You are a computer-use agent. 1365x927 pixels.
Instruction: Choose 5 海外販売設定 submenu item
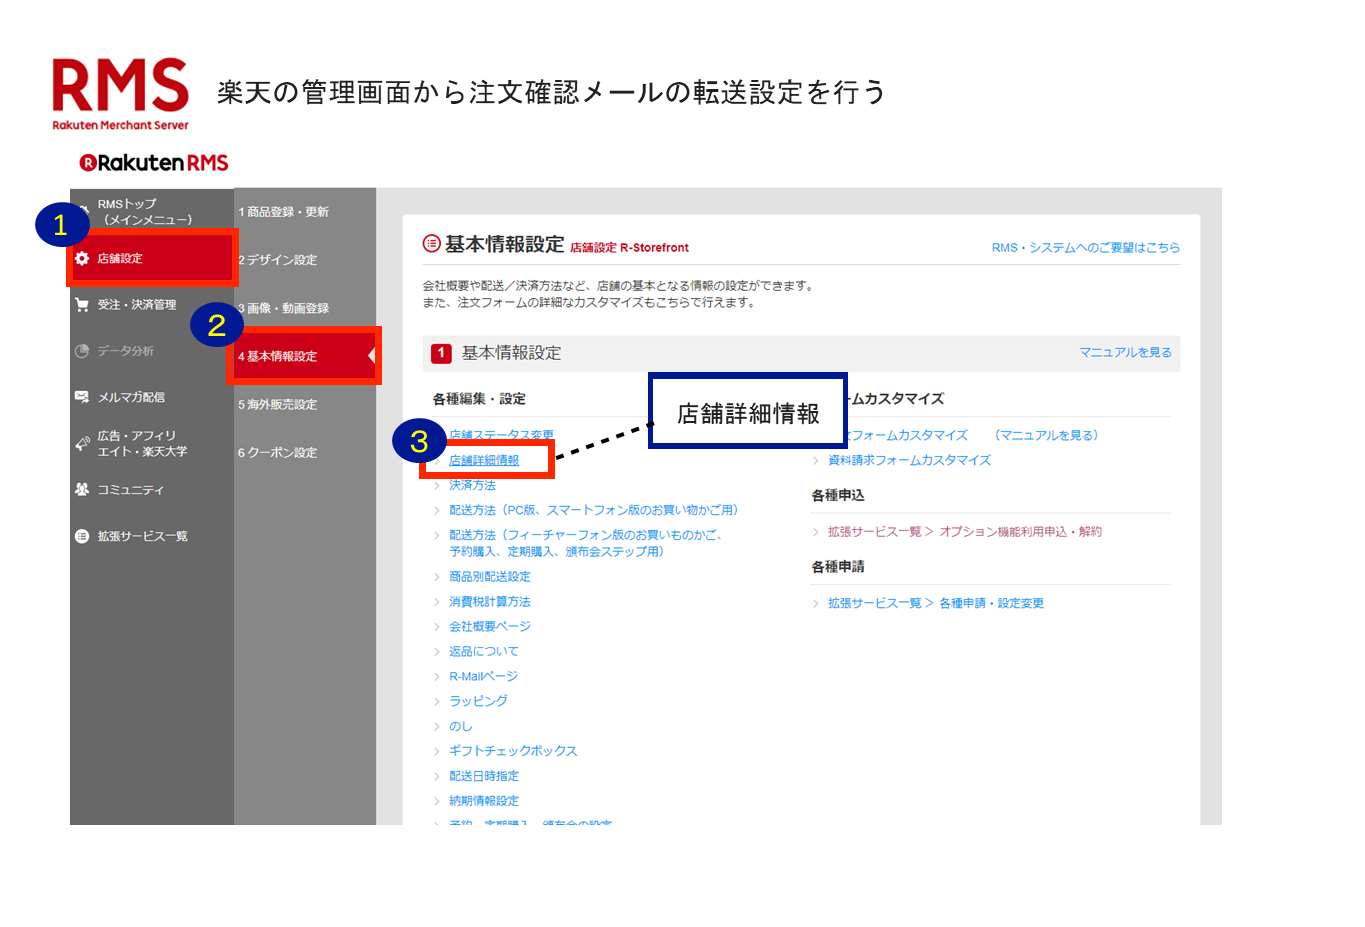pos(278,405)
